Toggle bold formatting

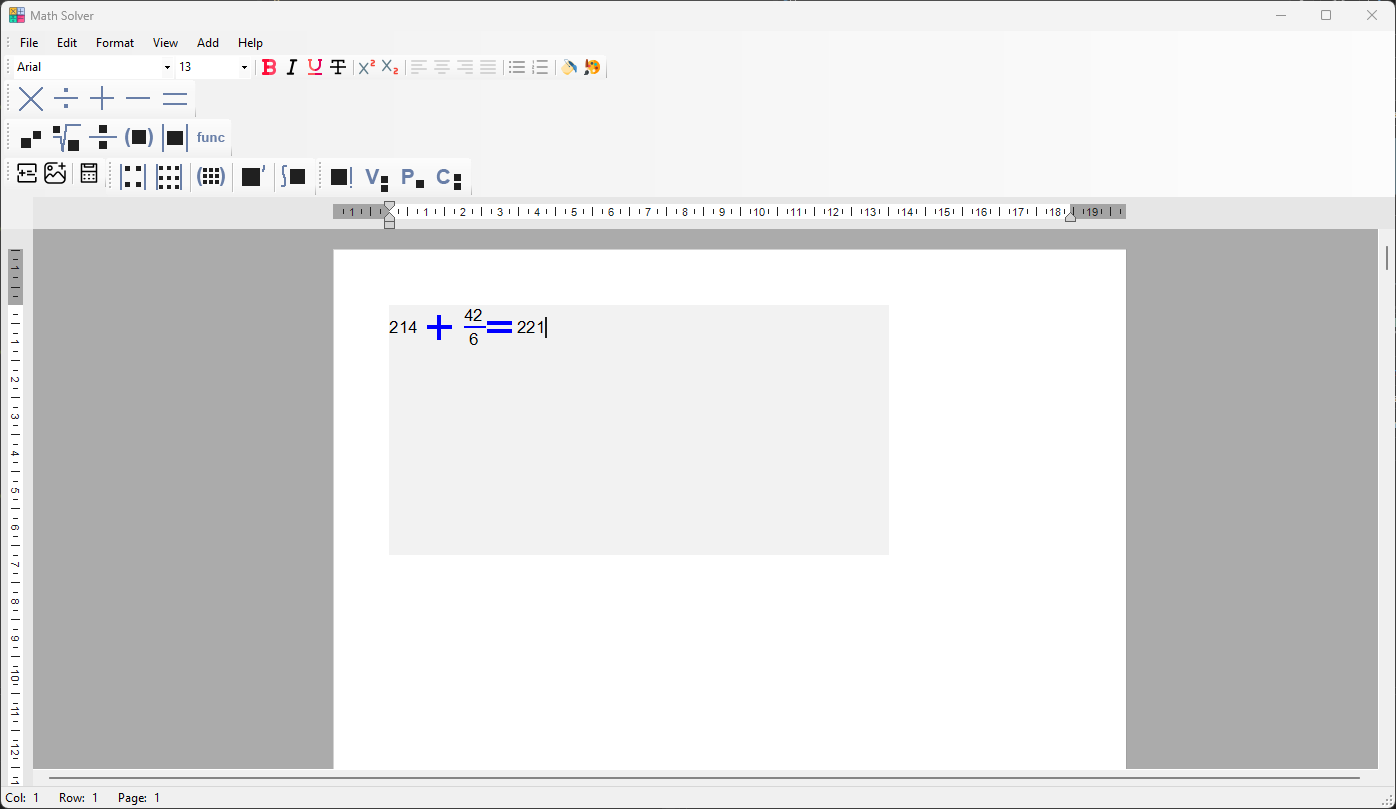pyautogui.click(x=268, y=67)
